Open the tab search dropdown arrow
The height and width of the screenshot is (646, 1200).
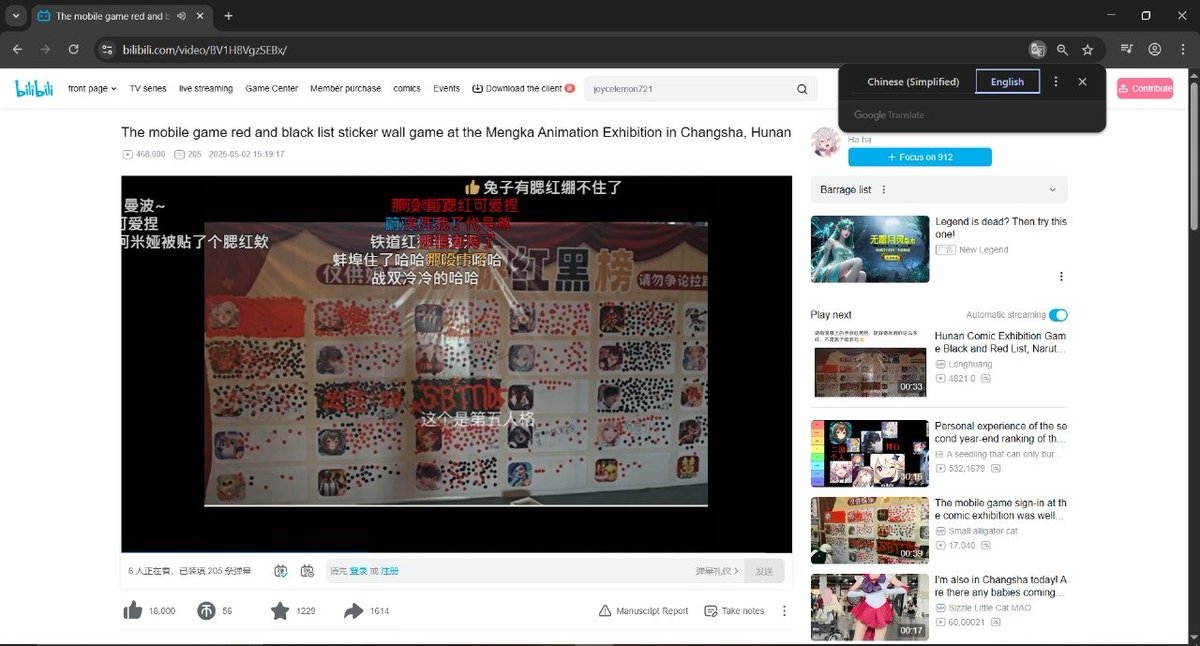[15, 16]
